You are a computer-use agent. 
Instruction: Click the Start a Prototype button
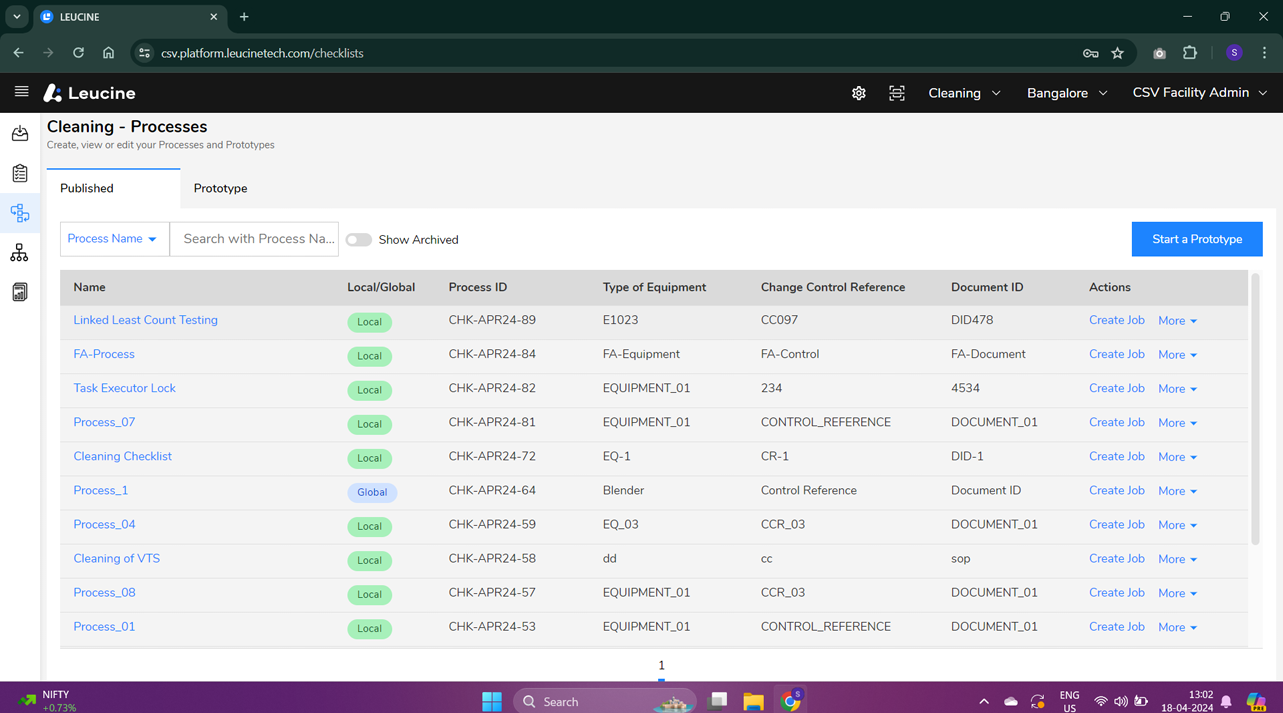pos(1197,239)
